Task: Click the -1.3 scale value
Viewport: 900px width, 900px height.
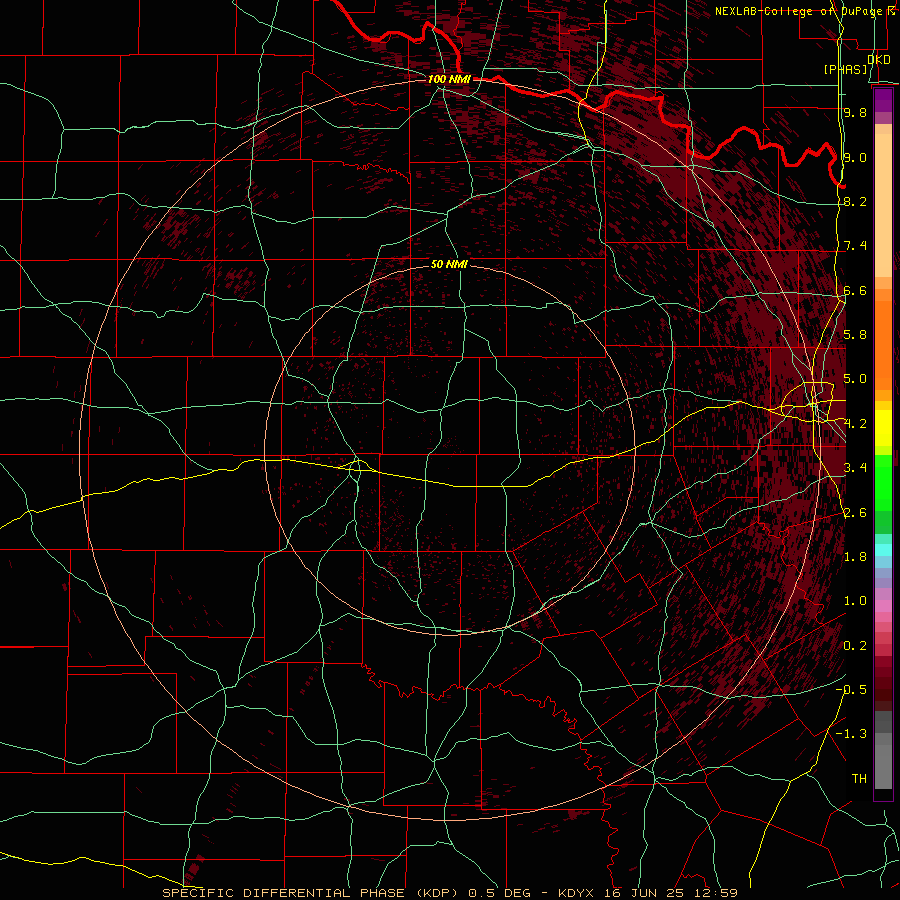Action: (x=851, y=734)
